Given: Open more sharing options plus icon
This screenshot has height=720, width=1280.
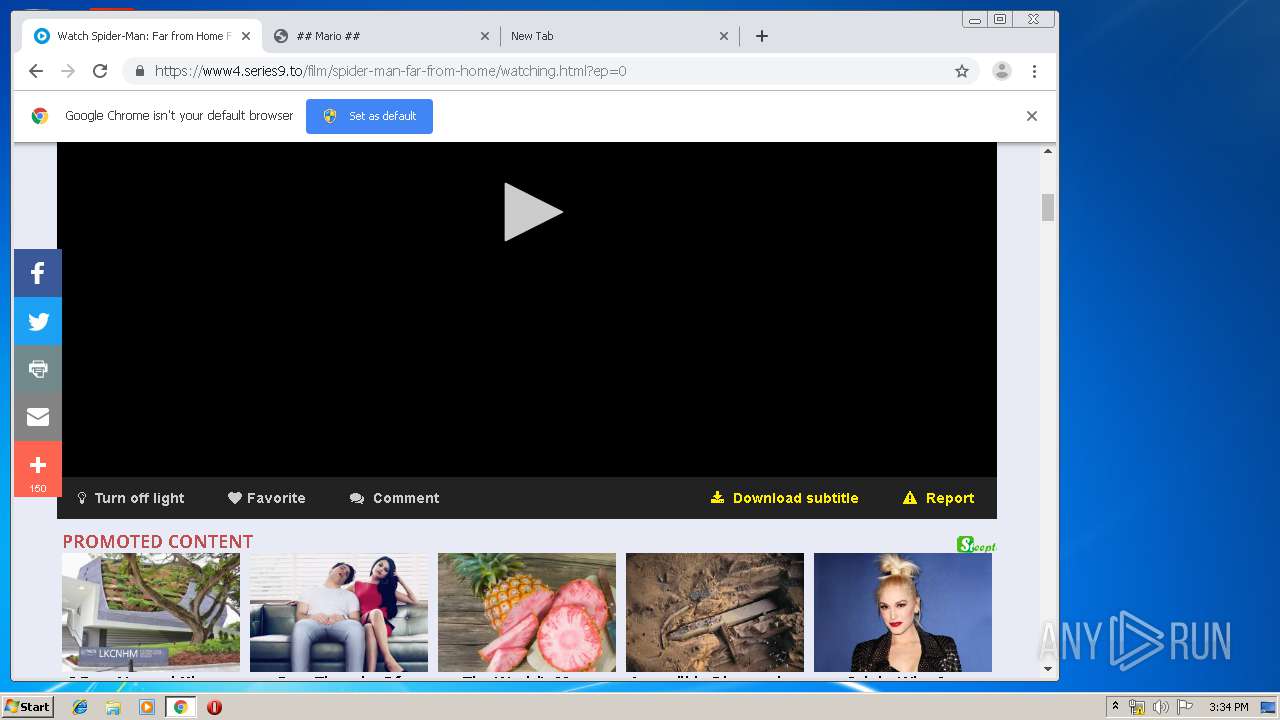Looking at the screenshot, I should point(38,469).
